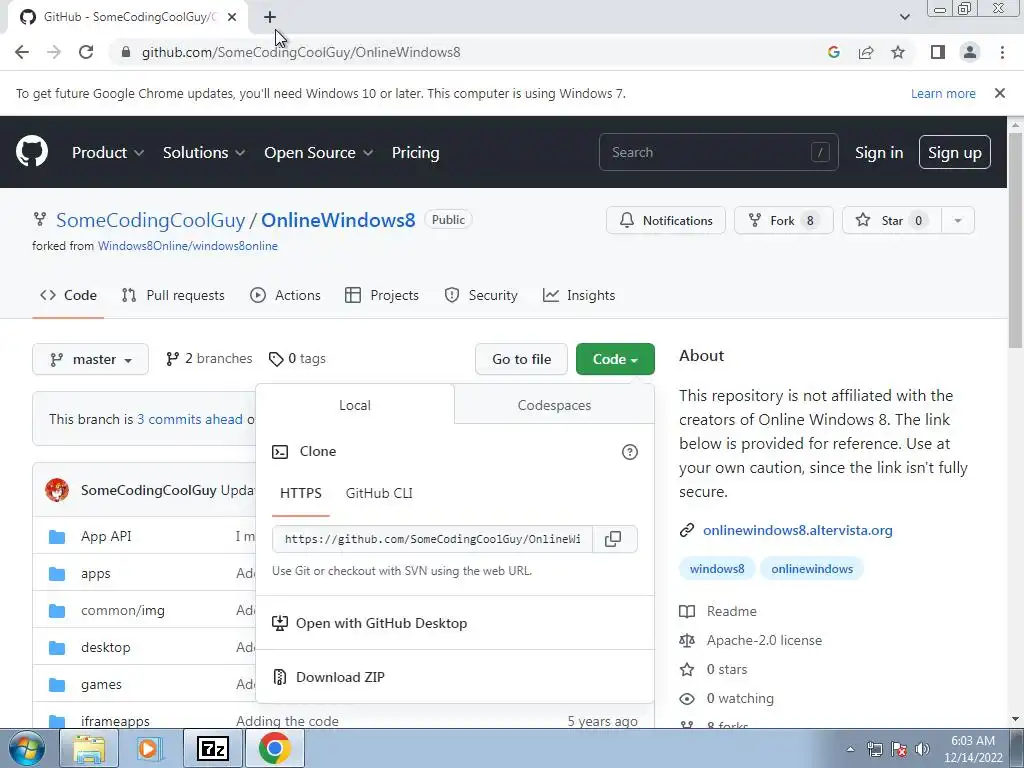Switch to the Codespaces tab
1024x768 pixels.
click(x=554, y=405)
